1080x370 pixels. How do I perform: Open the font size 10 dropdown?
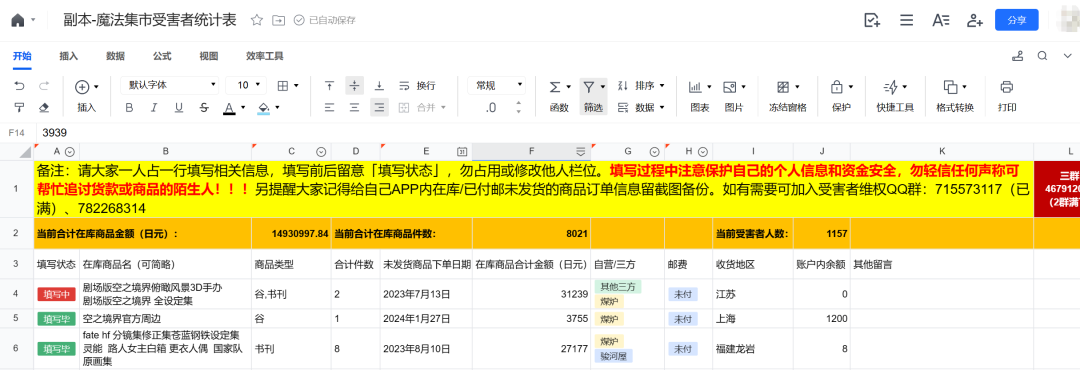[246, 85]
